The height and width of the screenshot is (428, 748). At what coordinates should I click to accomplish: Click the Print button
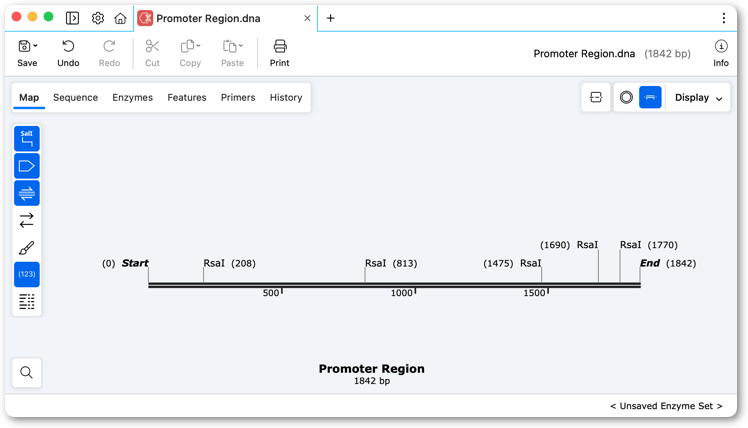tap(280, 53)
